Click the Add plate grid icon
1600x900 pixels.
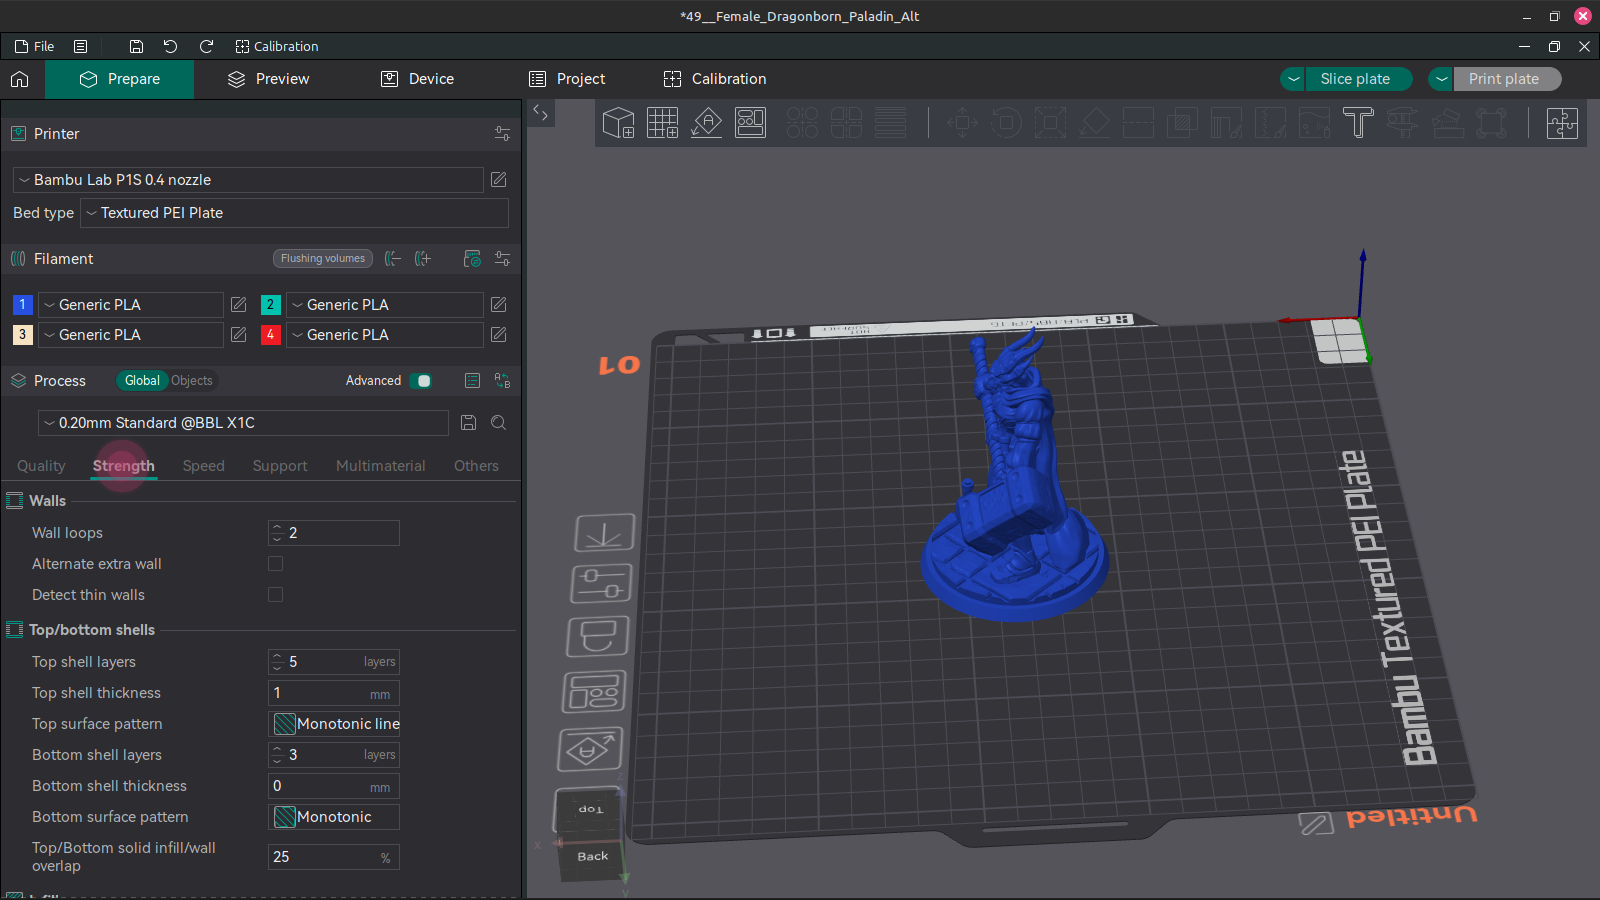[x=662, y=123]
